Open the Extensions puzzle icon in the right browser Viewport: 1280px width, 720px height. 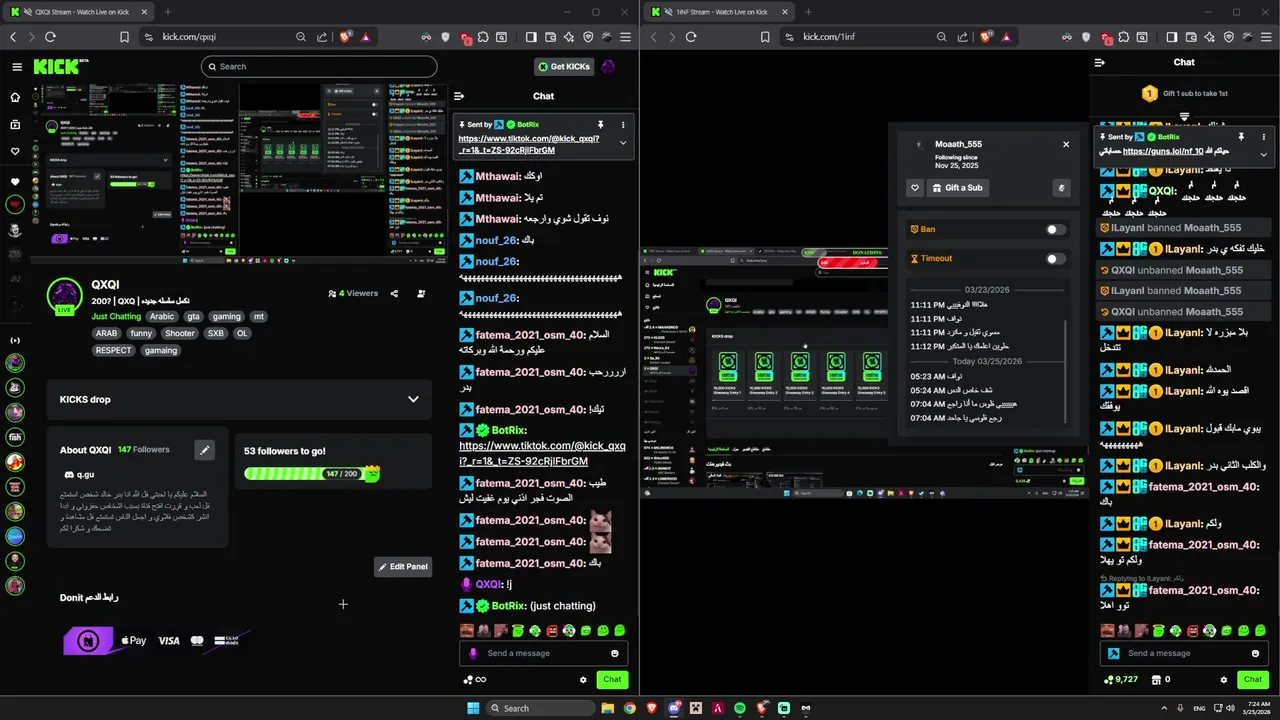(1124, 37)
